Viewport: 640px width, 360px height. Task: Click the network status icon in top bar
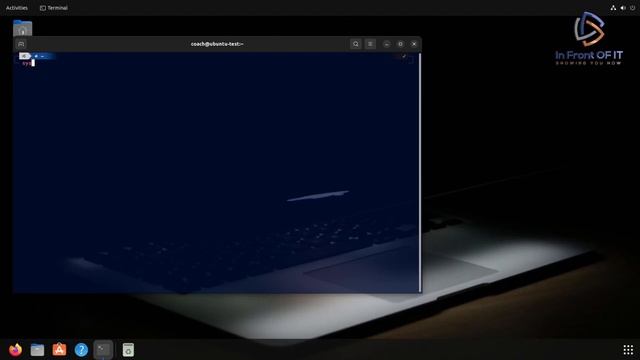(613, 8)
